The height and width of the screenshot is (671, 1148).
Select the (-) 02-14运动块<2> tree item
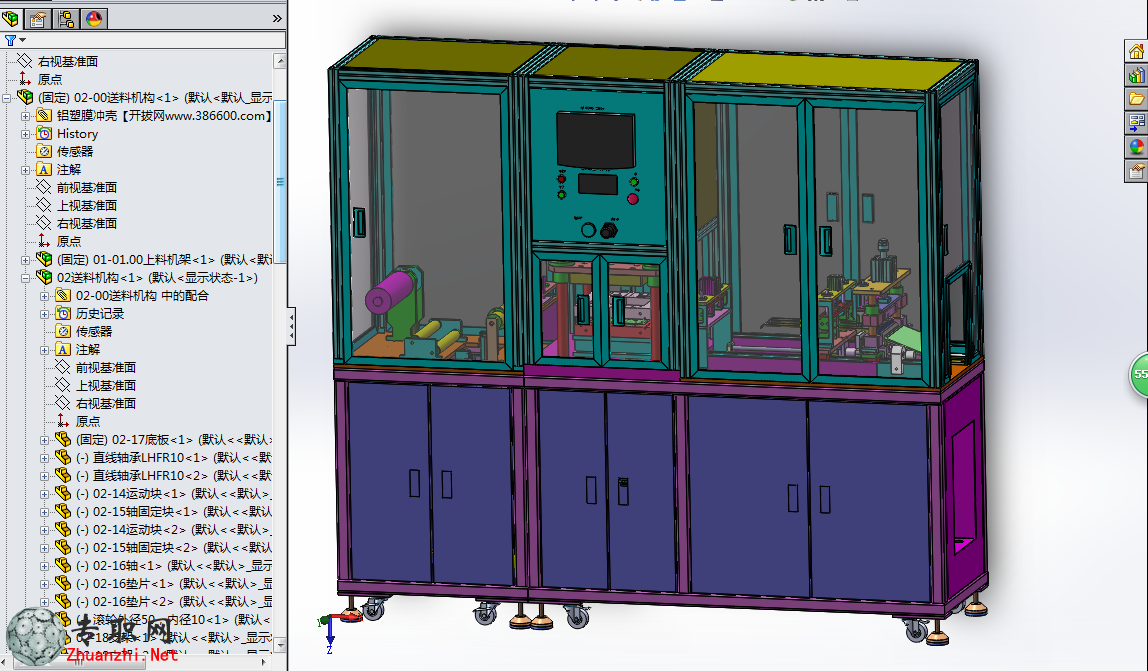[x=174, y=529]
